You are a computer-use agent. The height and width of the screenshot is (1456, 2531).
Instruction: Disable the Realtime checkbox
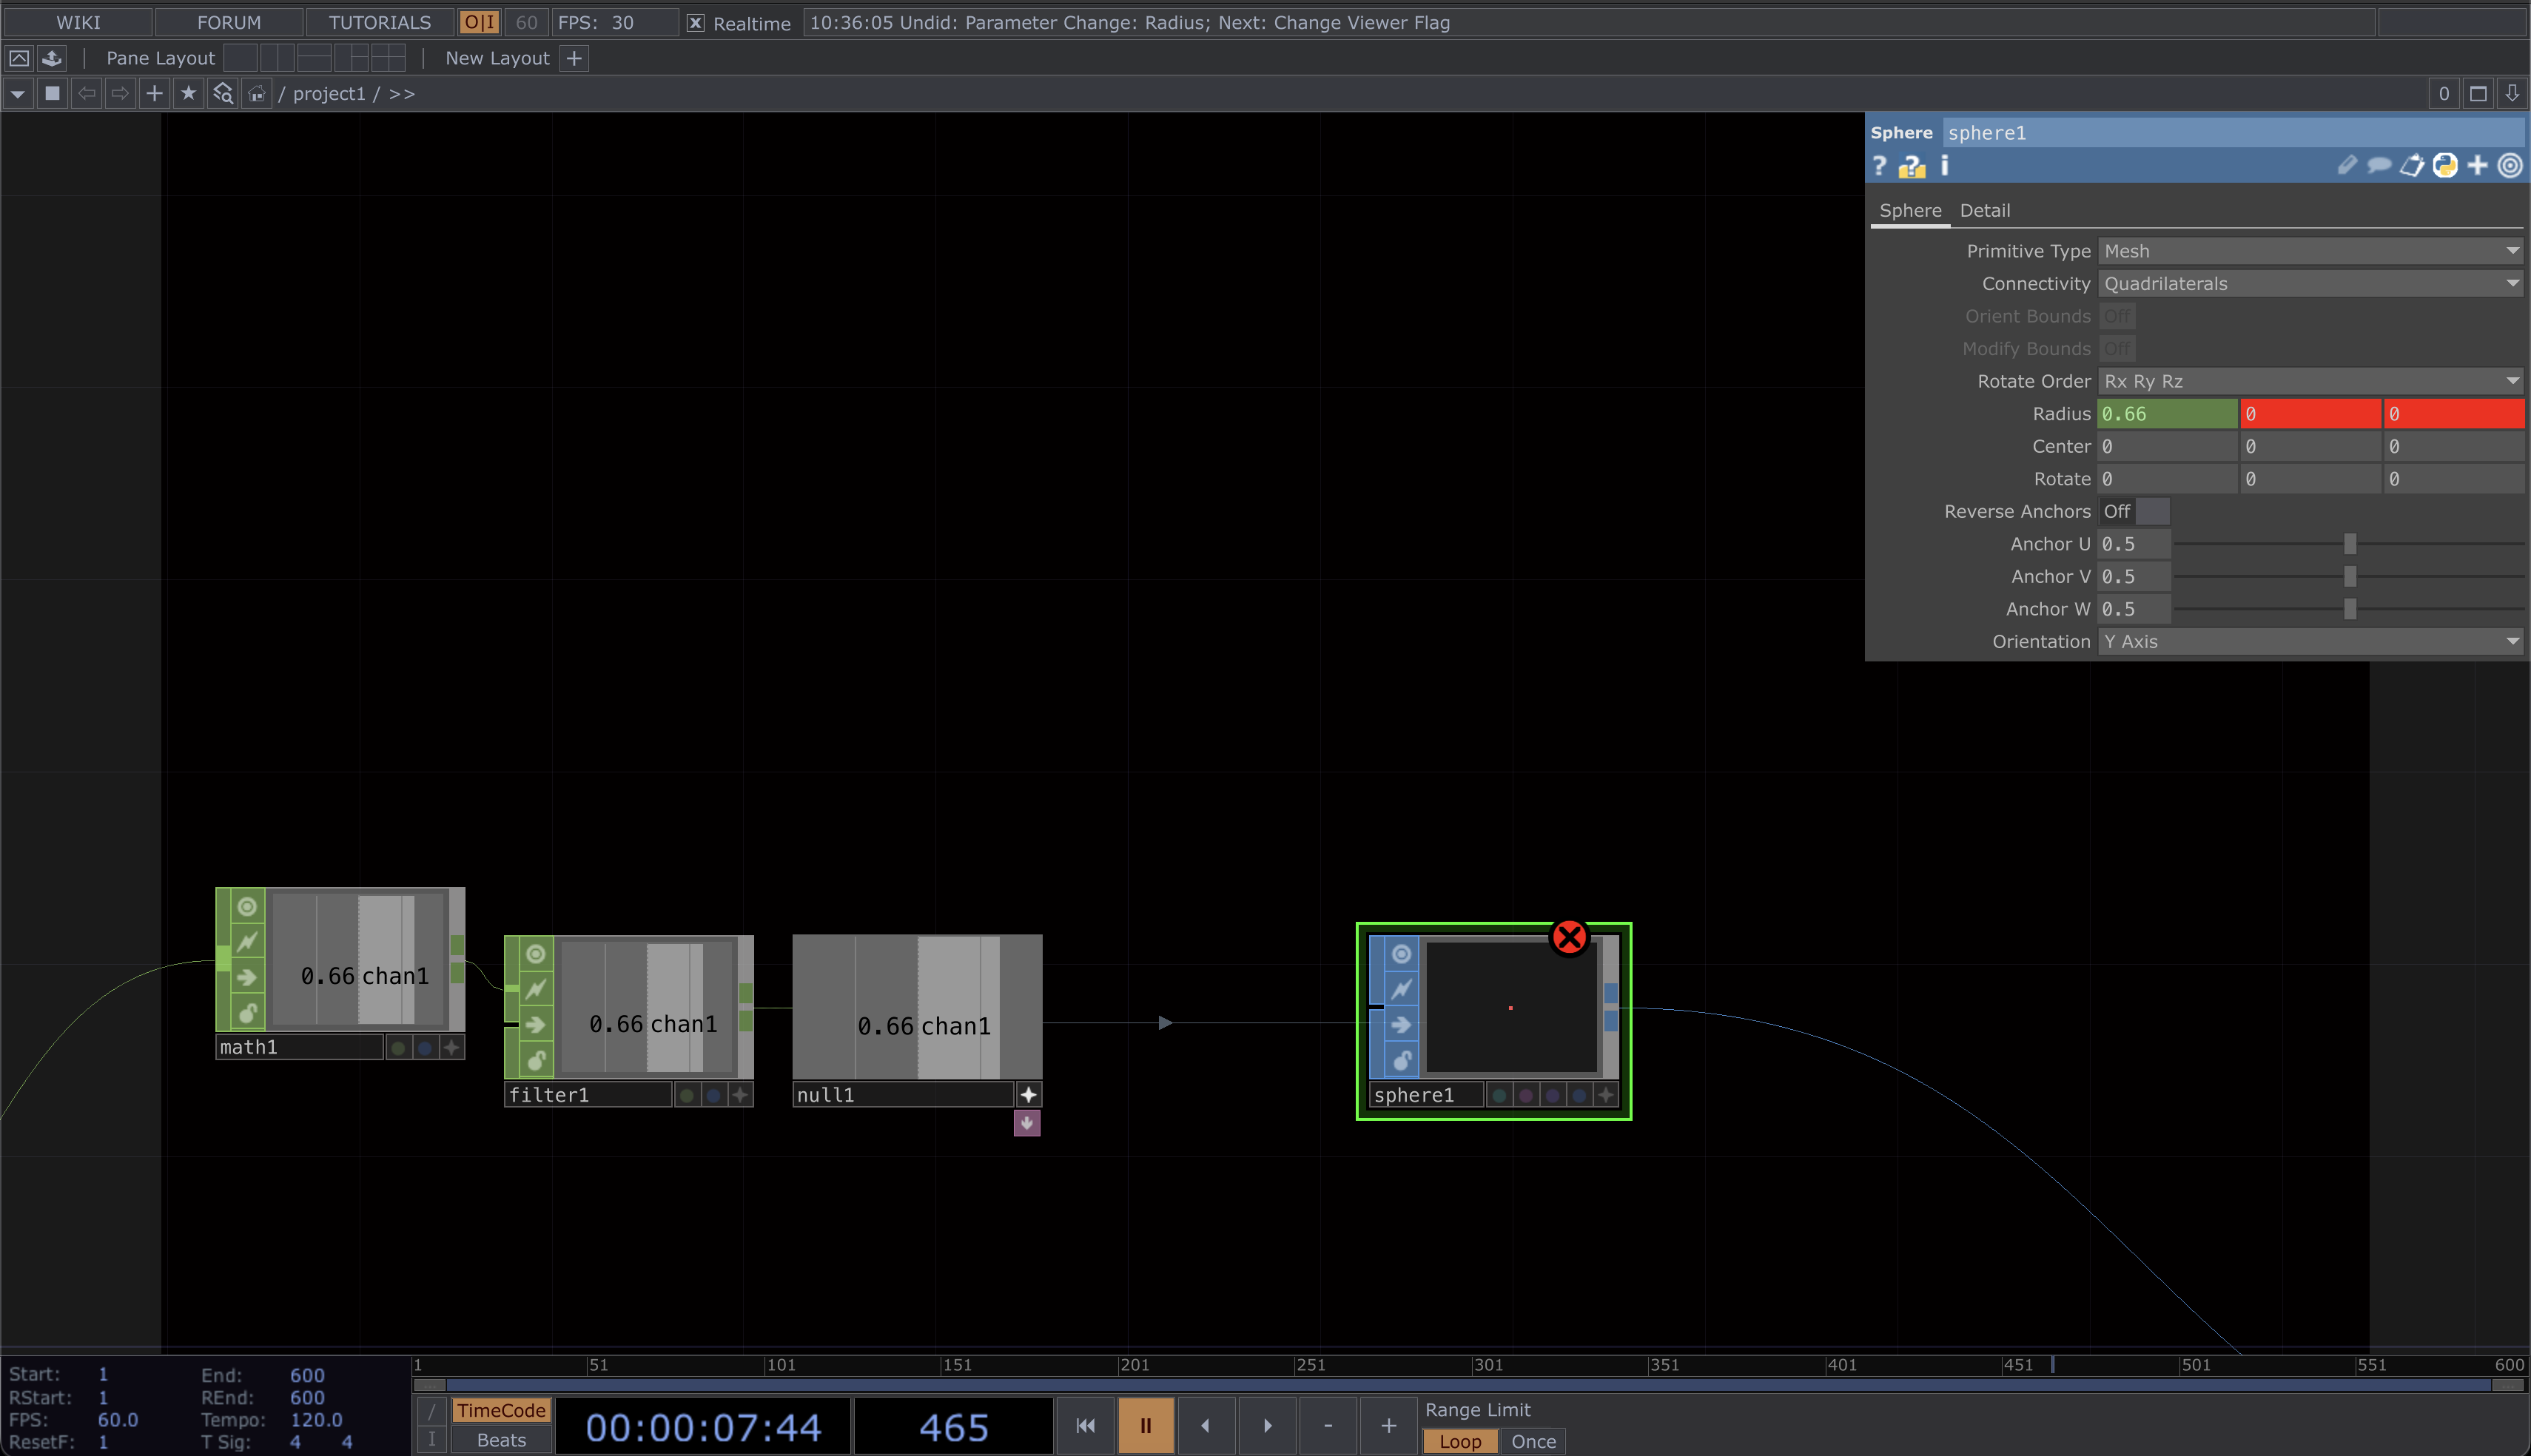point(695,22)
